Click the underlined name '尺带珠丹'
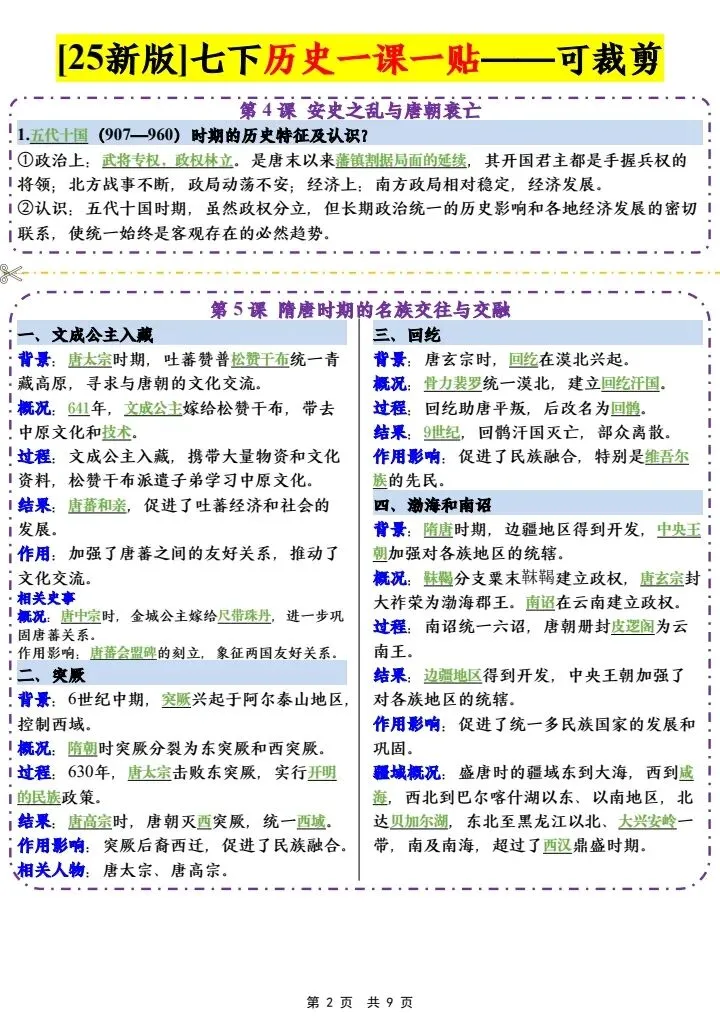 pyautogui.click(x=244, y=615)
